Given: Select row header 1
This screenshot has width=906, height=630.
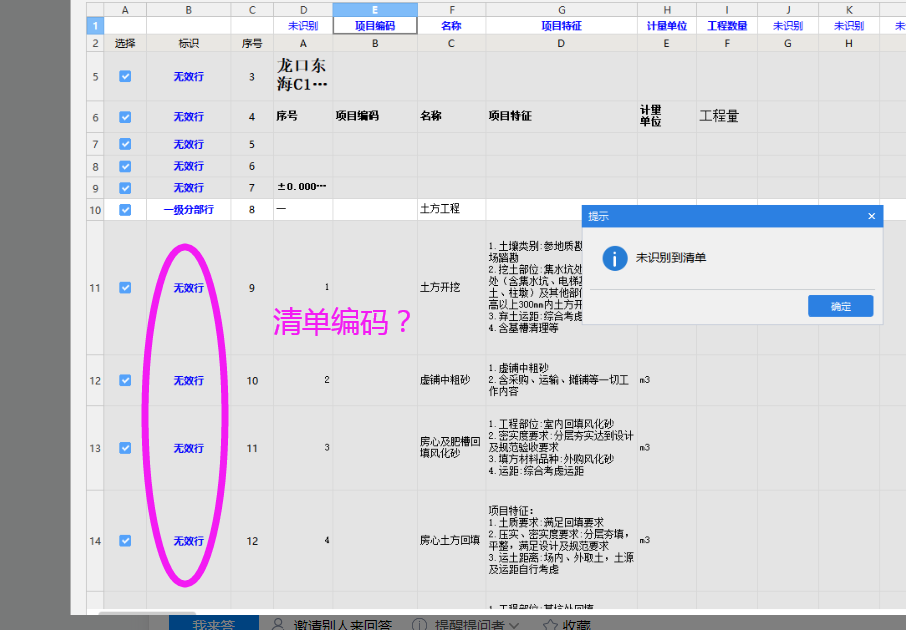Looking at the screenshot, I should pyautogui.click(x=95, y=26).
